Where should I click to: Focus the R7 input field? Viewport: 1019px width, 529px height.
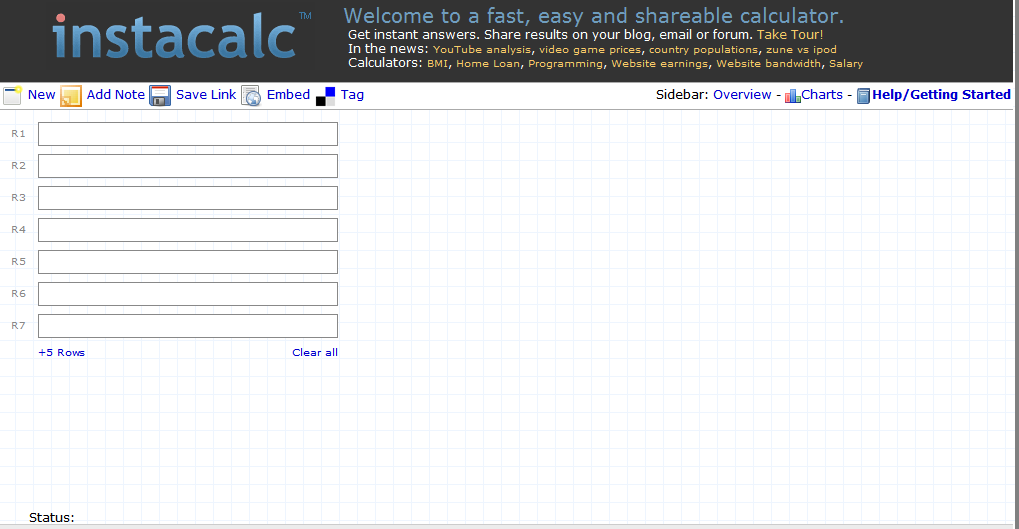188,326
